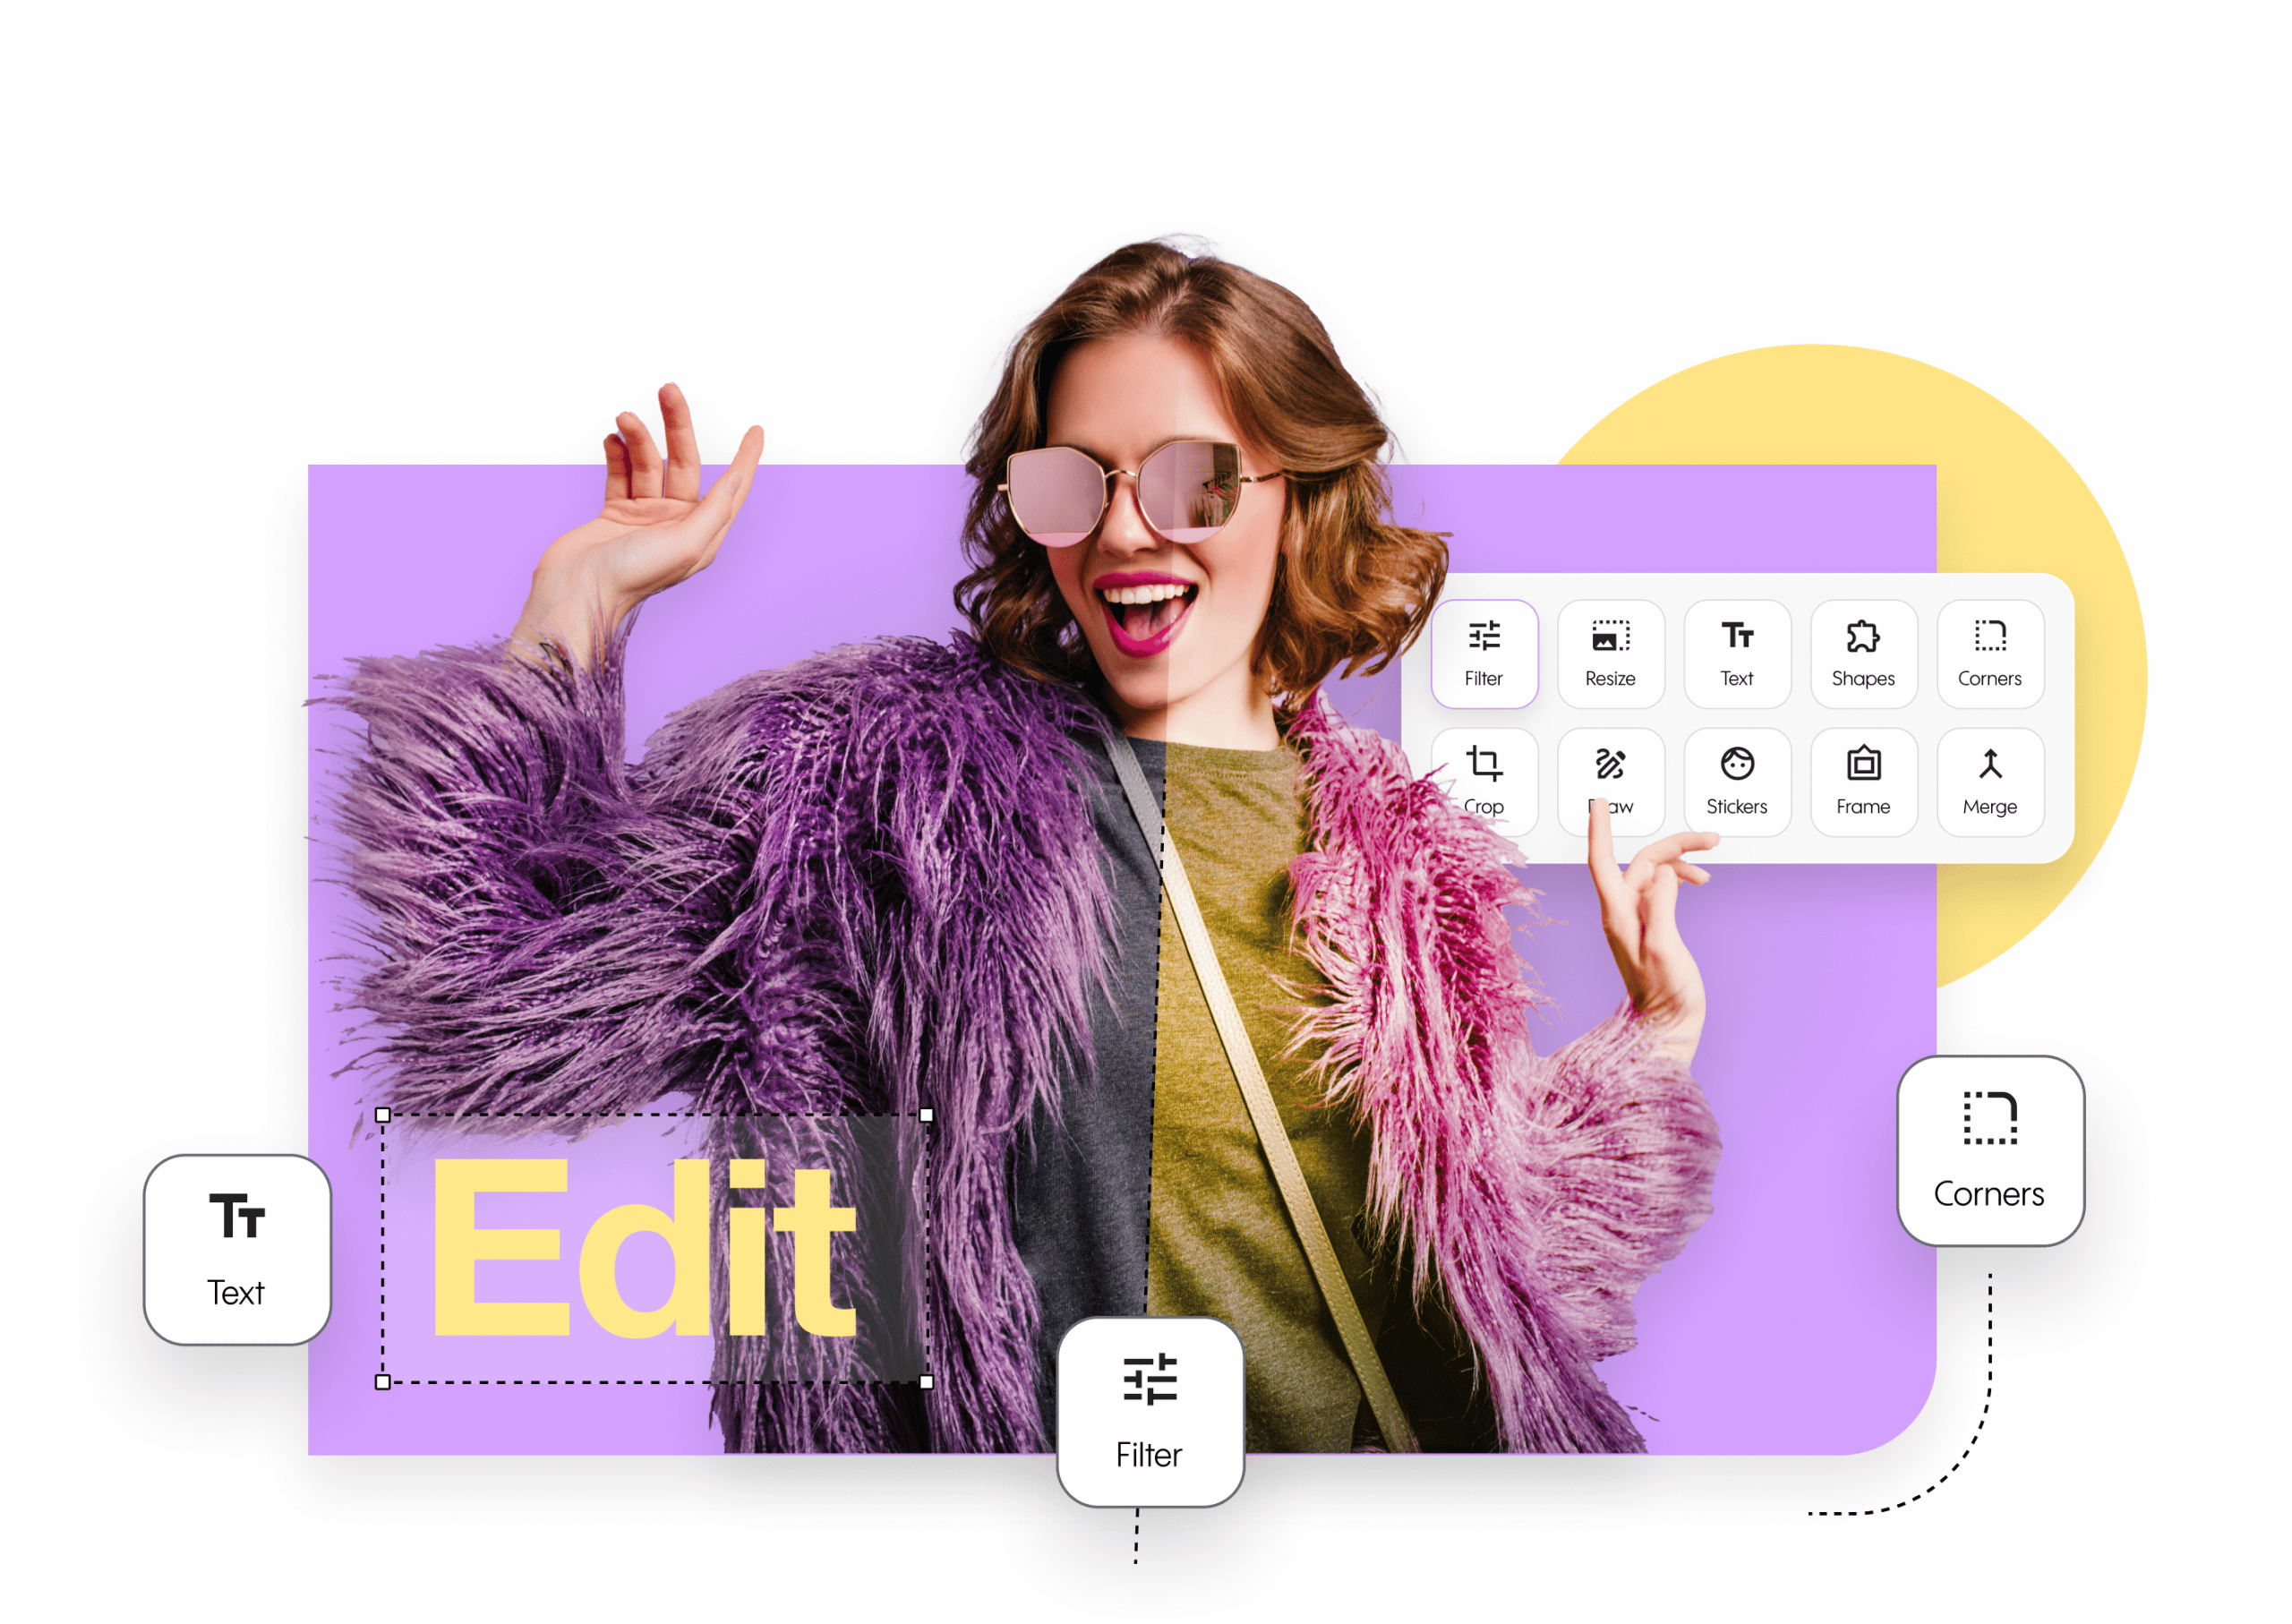This screenshot has width=2292, height=1624.
Task: Expand the Filter options panel
Action: (x=1482, y=650)
